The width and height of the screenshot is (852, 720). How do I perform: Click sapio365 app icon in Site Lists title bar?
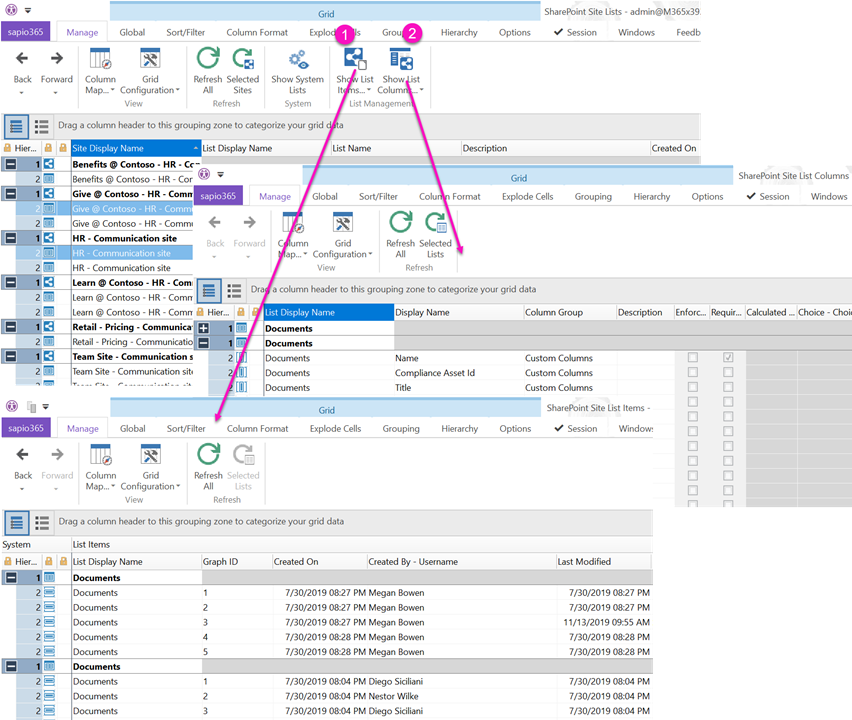[x=11, y=10]
